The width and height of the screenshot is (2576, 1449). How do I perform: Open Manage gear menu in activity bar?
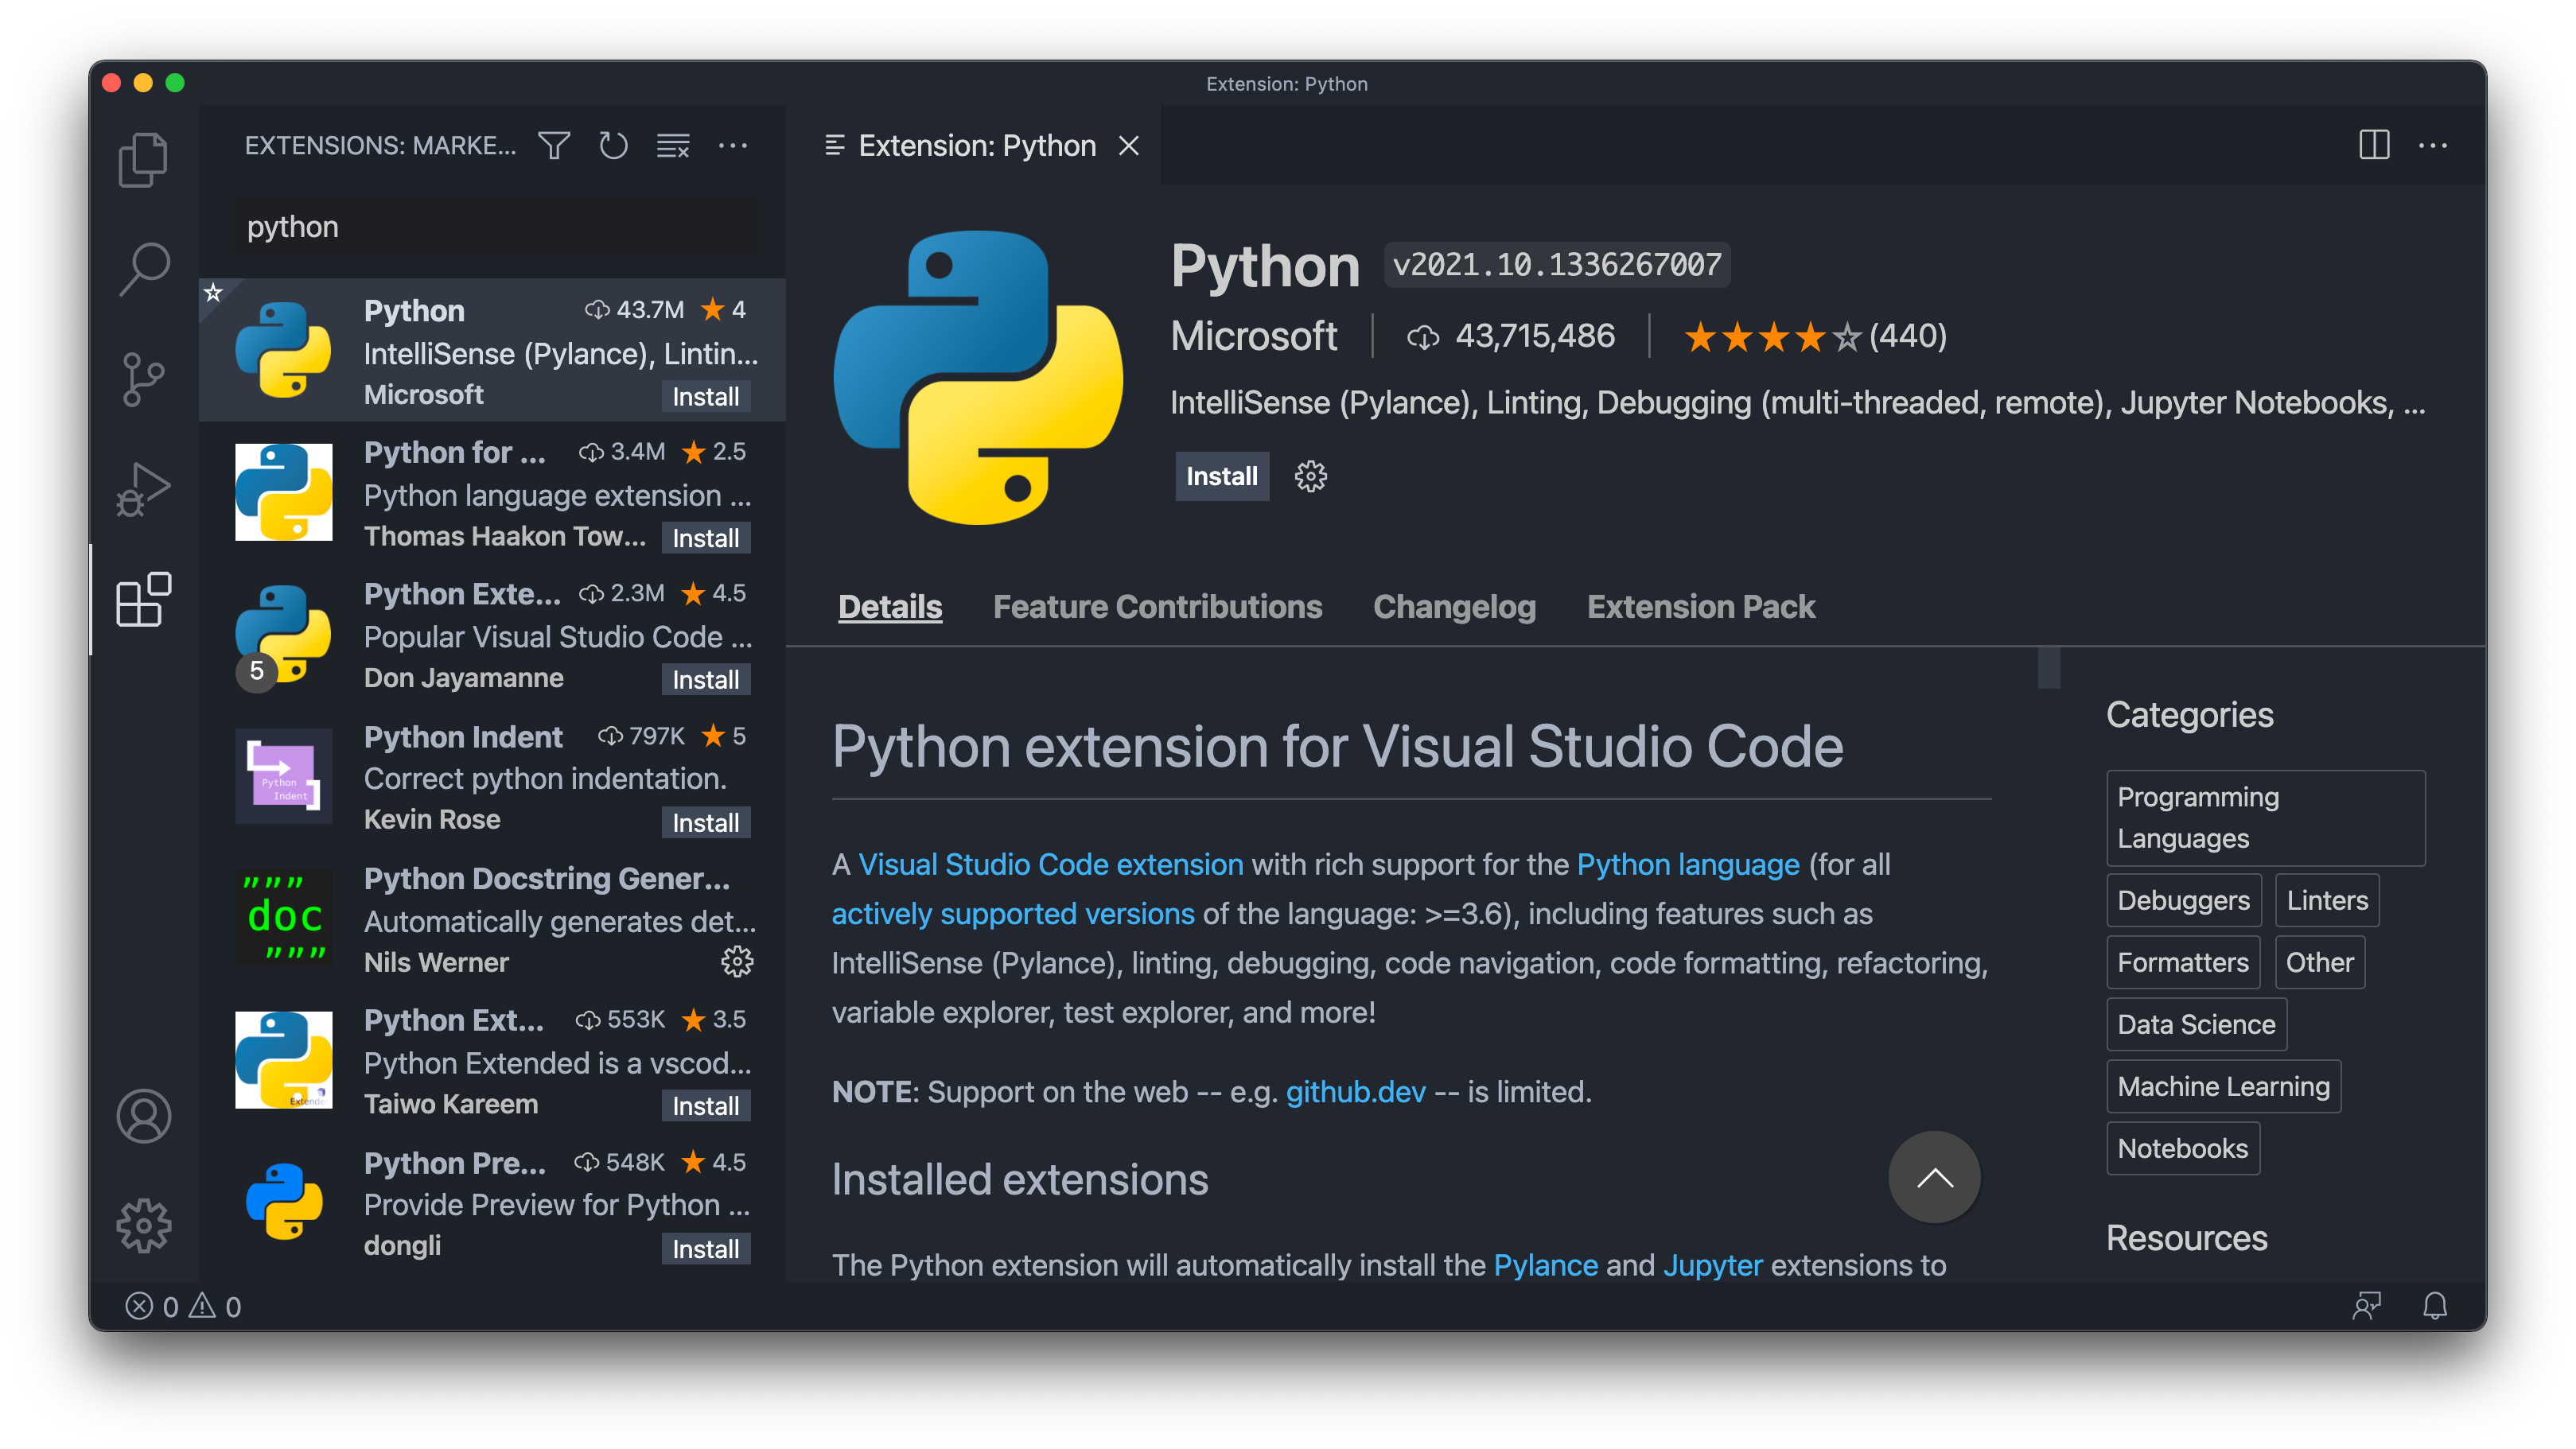pyautogui.click(x=143, y=1225)
